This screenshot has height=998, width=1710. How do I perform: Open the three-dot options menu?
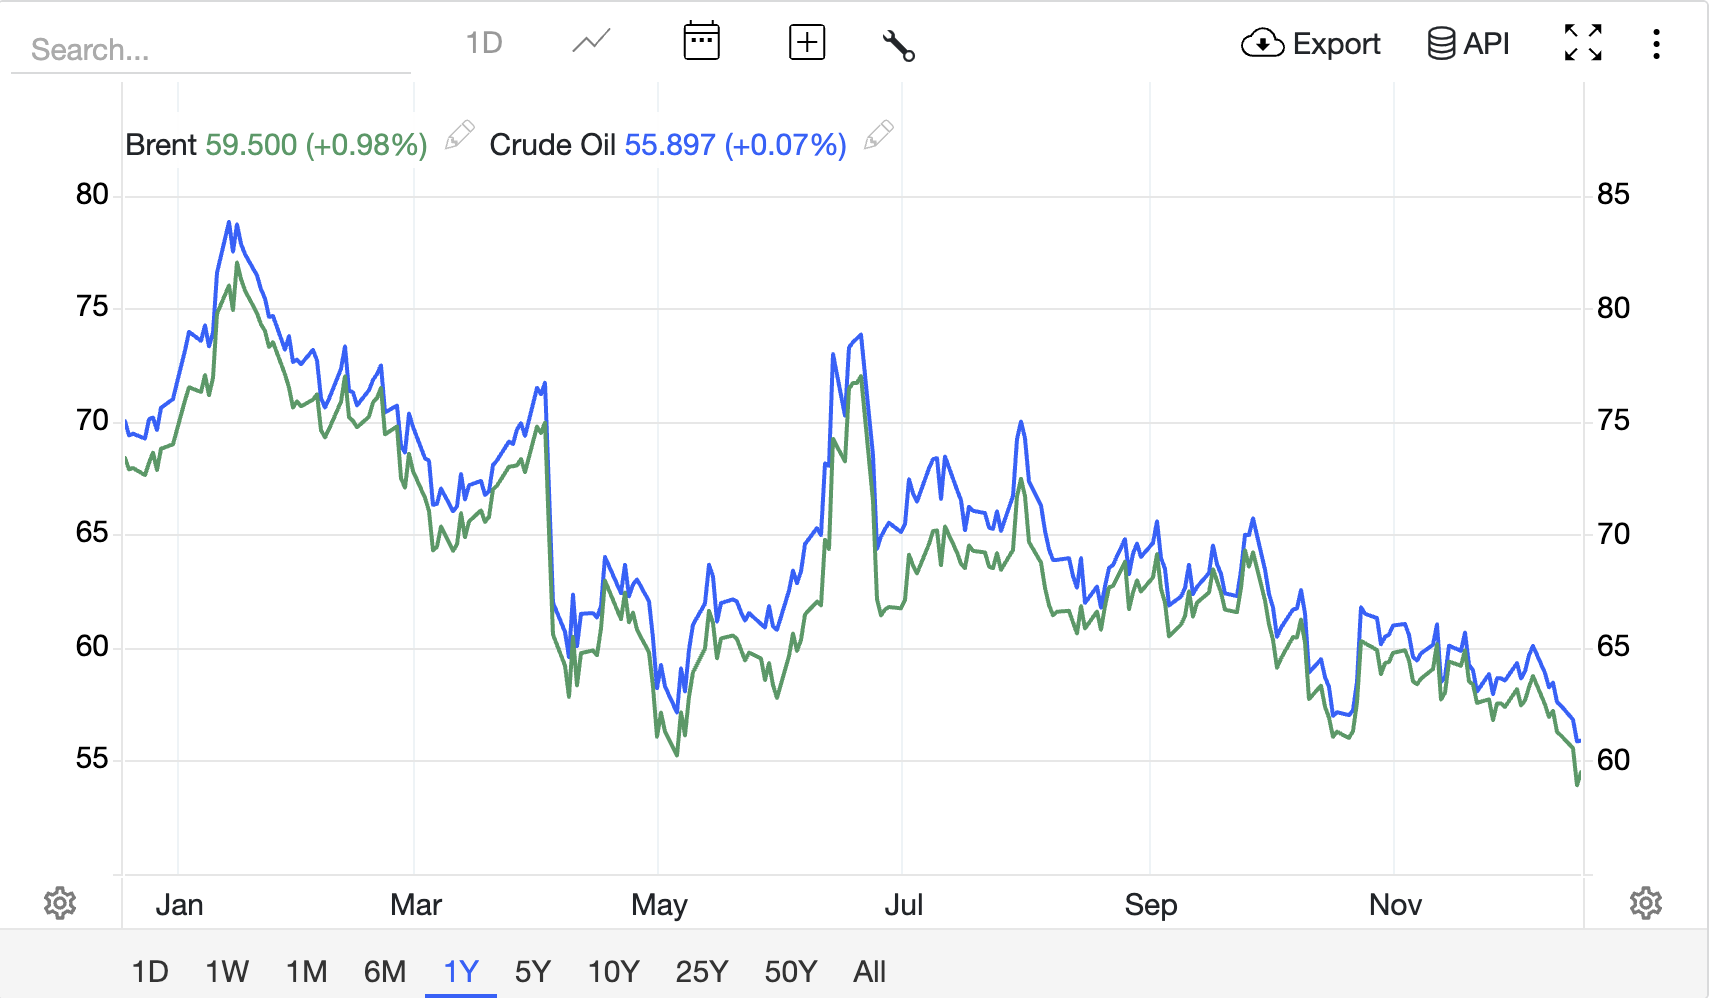pyautogui.click(x=1656, y=43)
